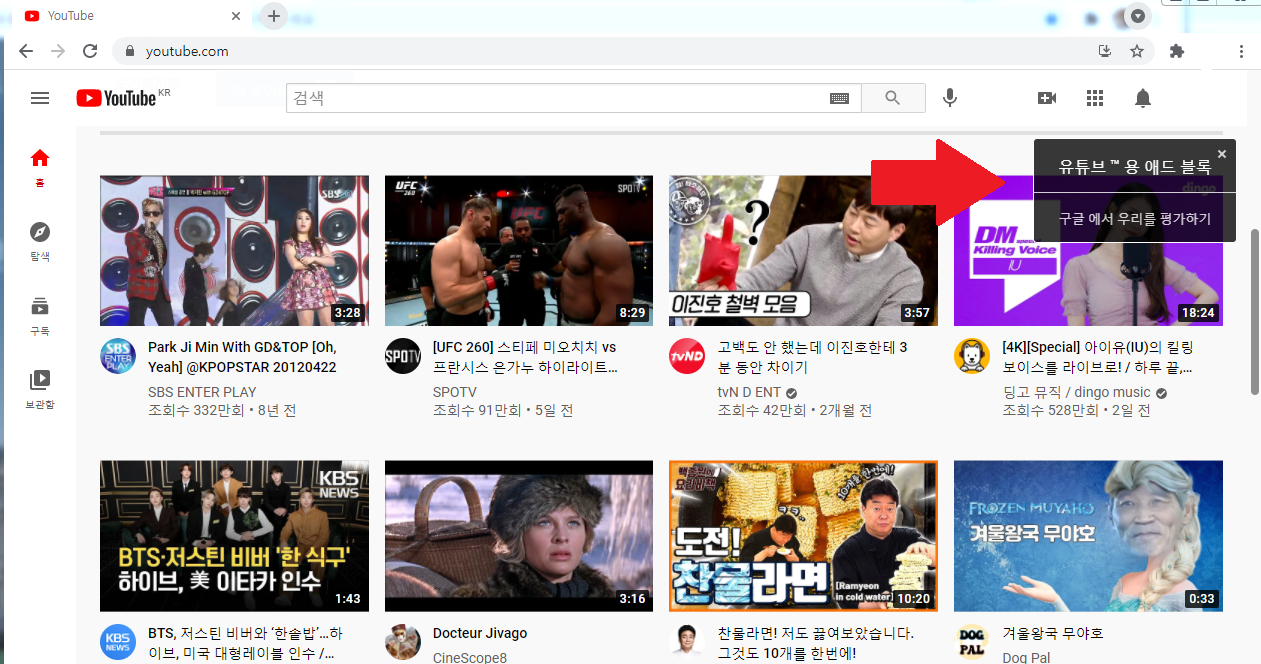1261x664 pixels.
Task: Open KBS News channel avatar
Action: coord(118,642)
